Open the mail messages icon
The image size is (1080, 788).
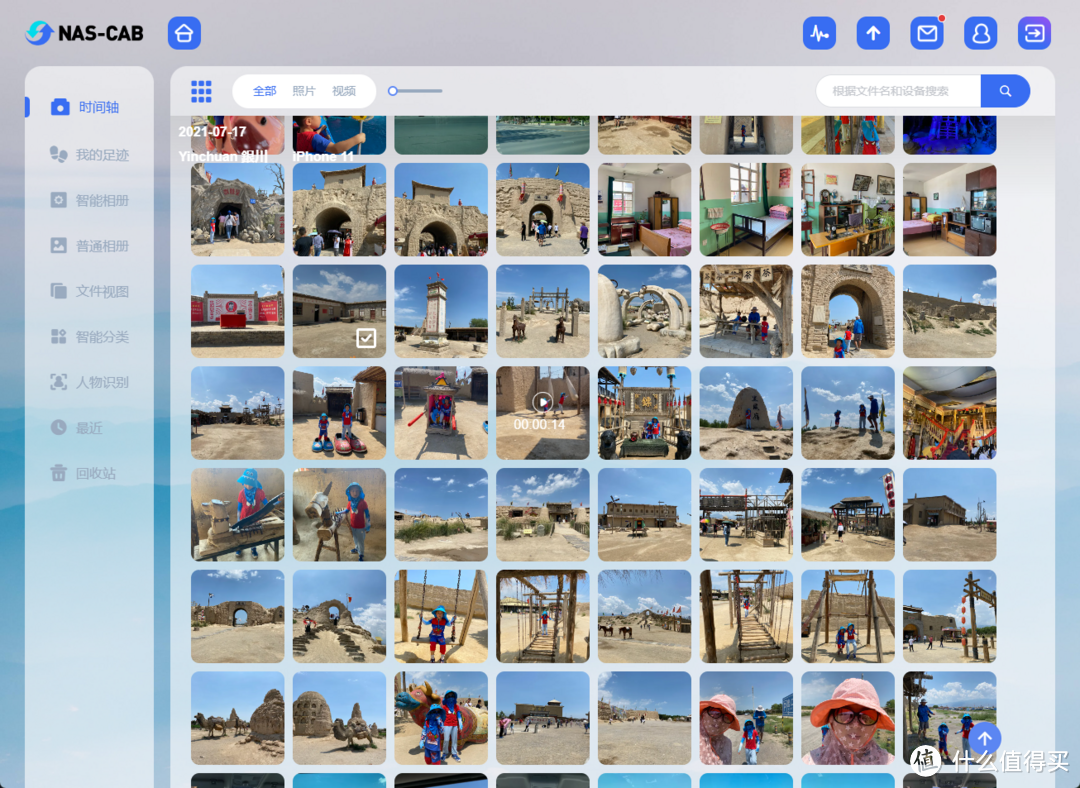[926, 33]
